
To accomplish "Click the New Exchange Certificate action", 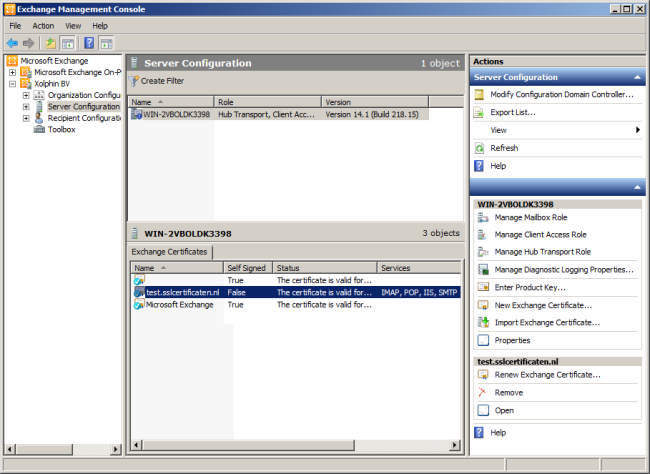I will (x=543, y=305).
